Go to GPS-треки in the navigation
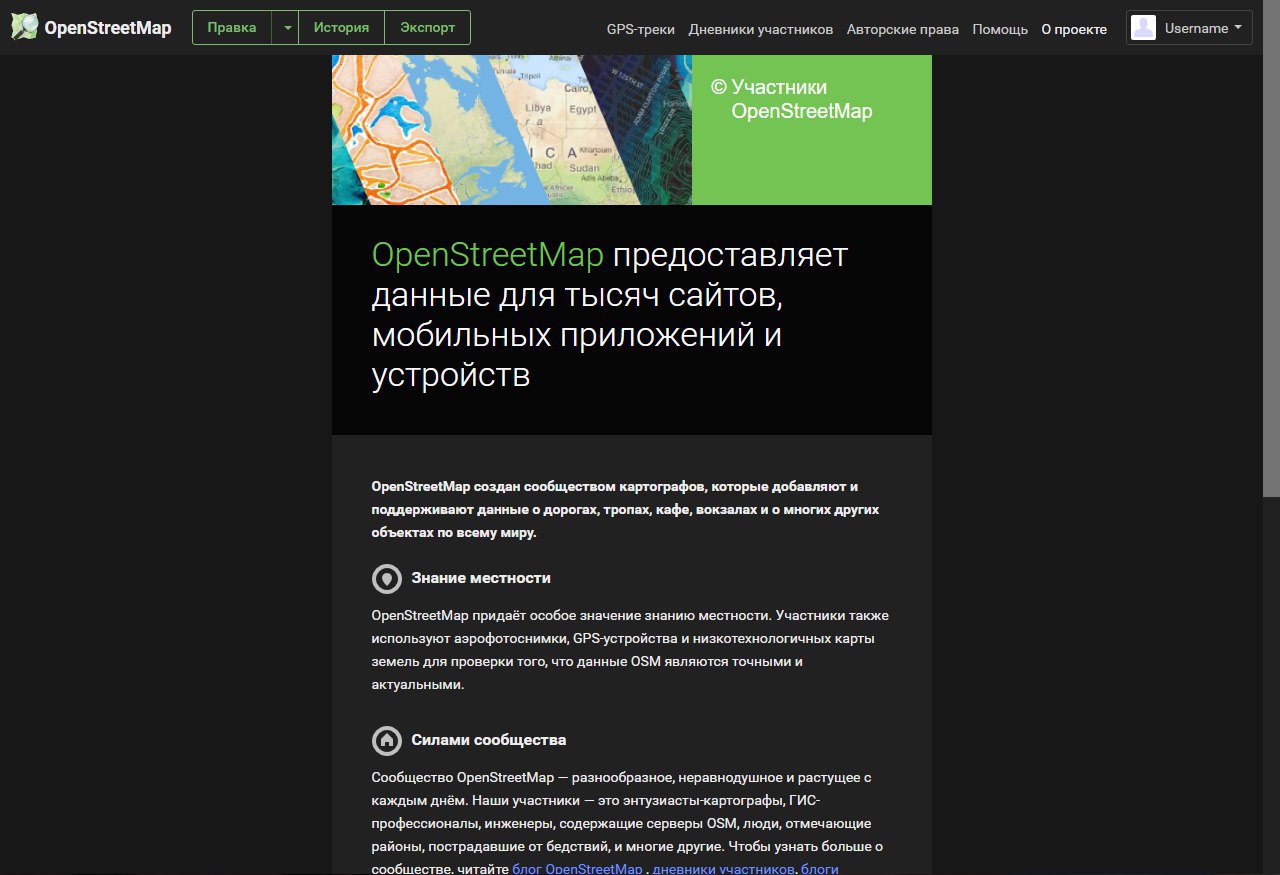1280x875 pixels. (641, 29)
